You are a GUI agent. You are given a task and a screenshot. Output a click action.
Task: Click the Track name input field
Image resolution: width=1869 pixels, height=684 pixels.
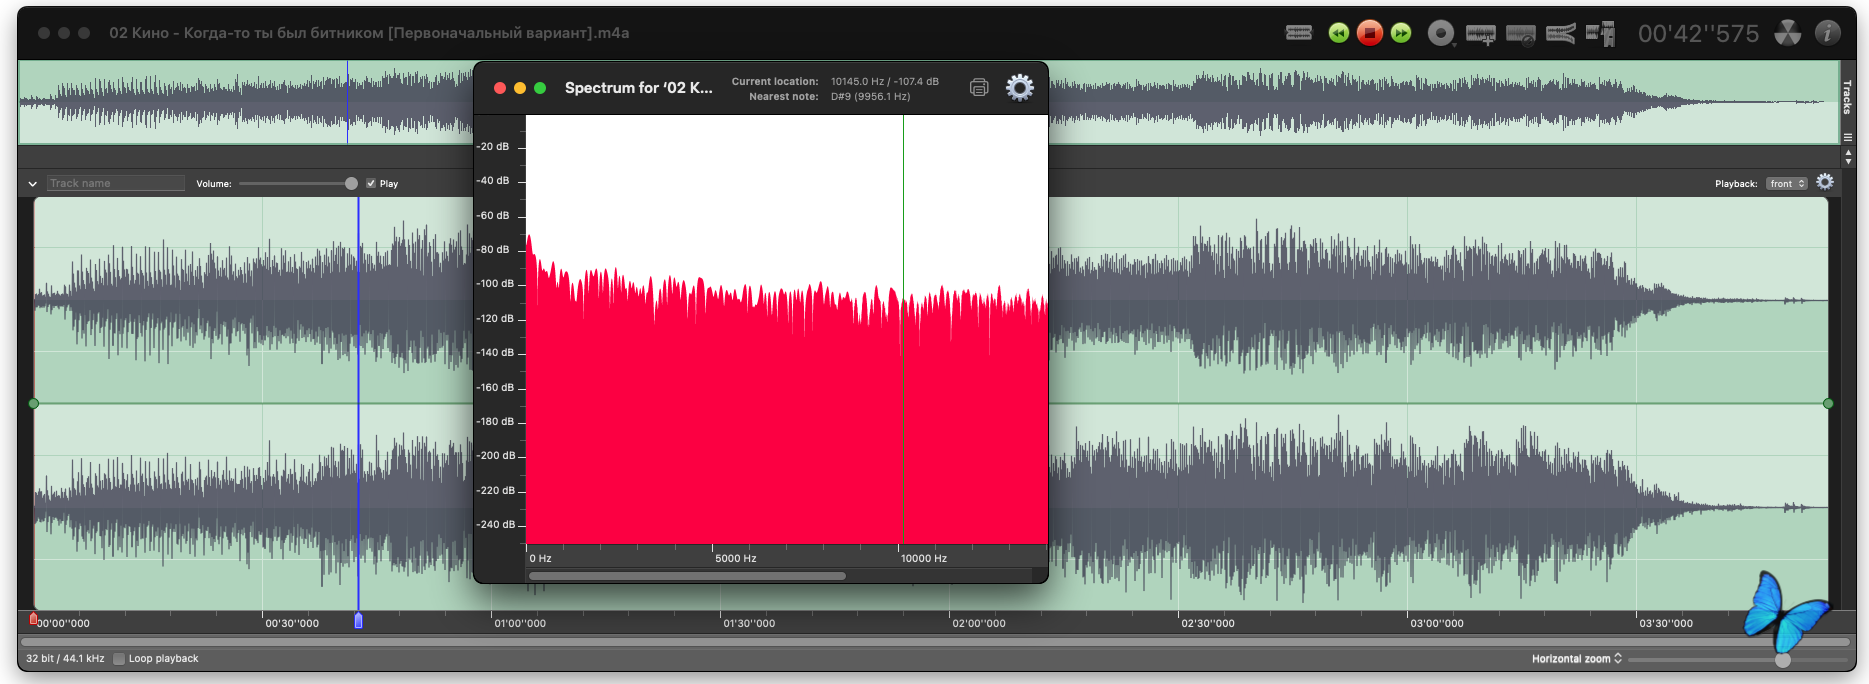[116, 184]
